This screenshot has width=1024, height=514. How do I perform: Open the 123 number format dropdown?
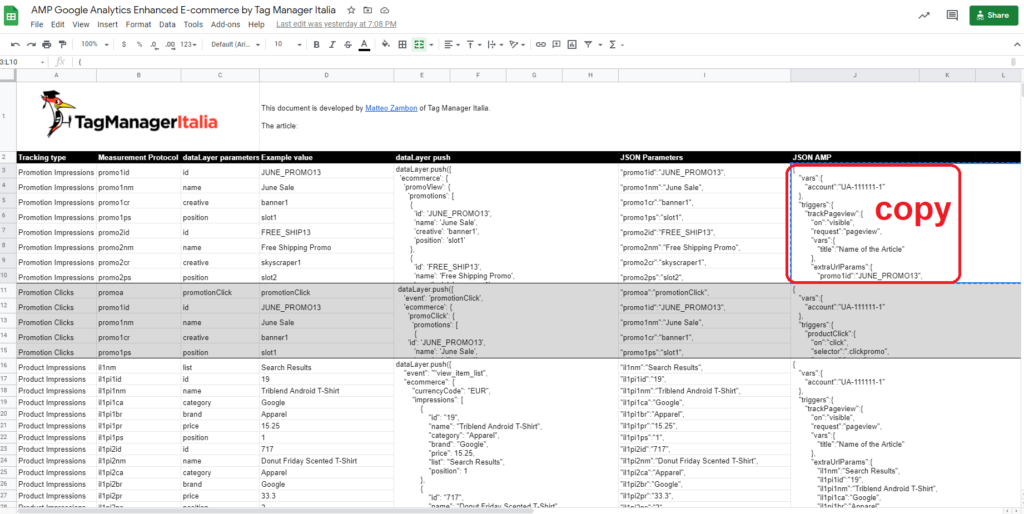point(189,44)
